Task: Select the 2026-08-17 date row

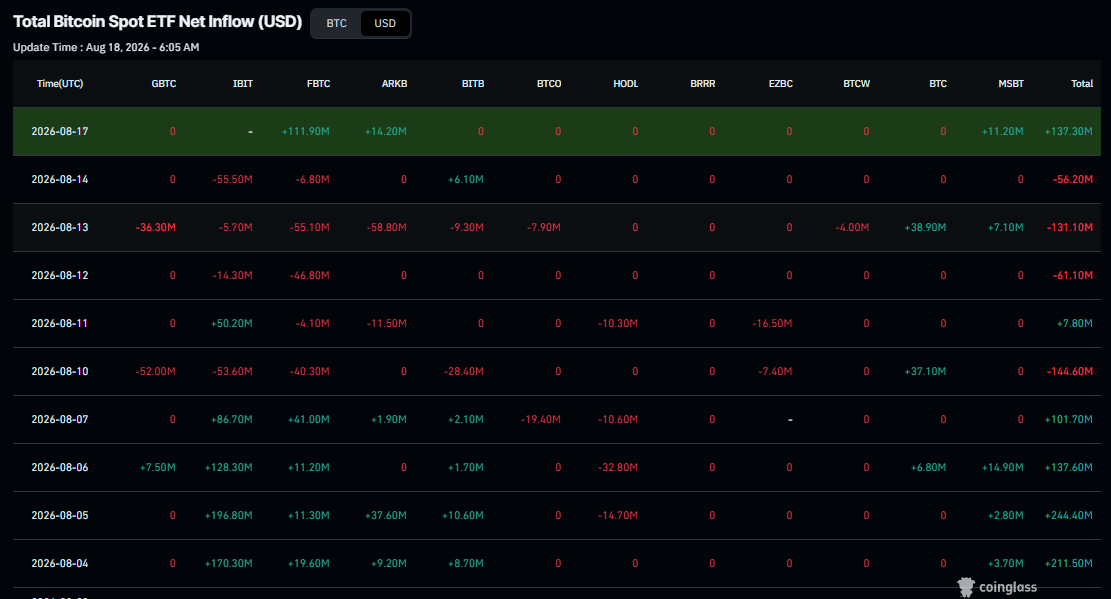Action: tap(556, 131)
